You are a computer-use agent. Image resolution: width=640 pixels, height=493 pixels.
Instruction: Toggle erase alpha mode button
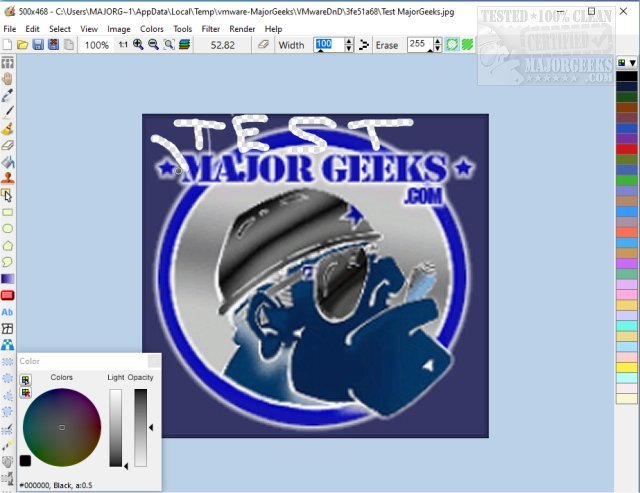point(452,44)
